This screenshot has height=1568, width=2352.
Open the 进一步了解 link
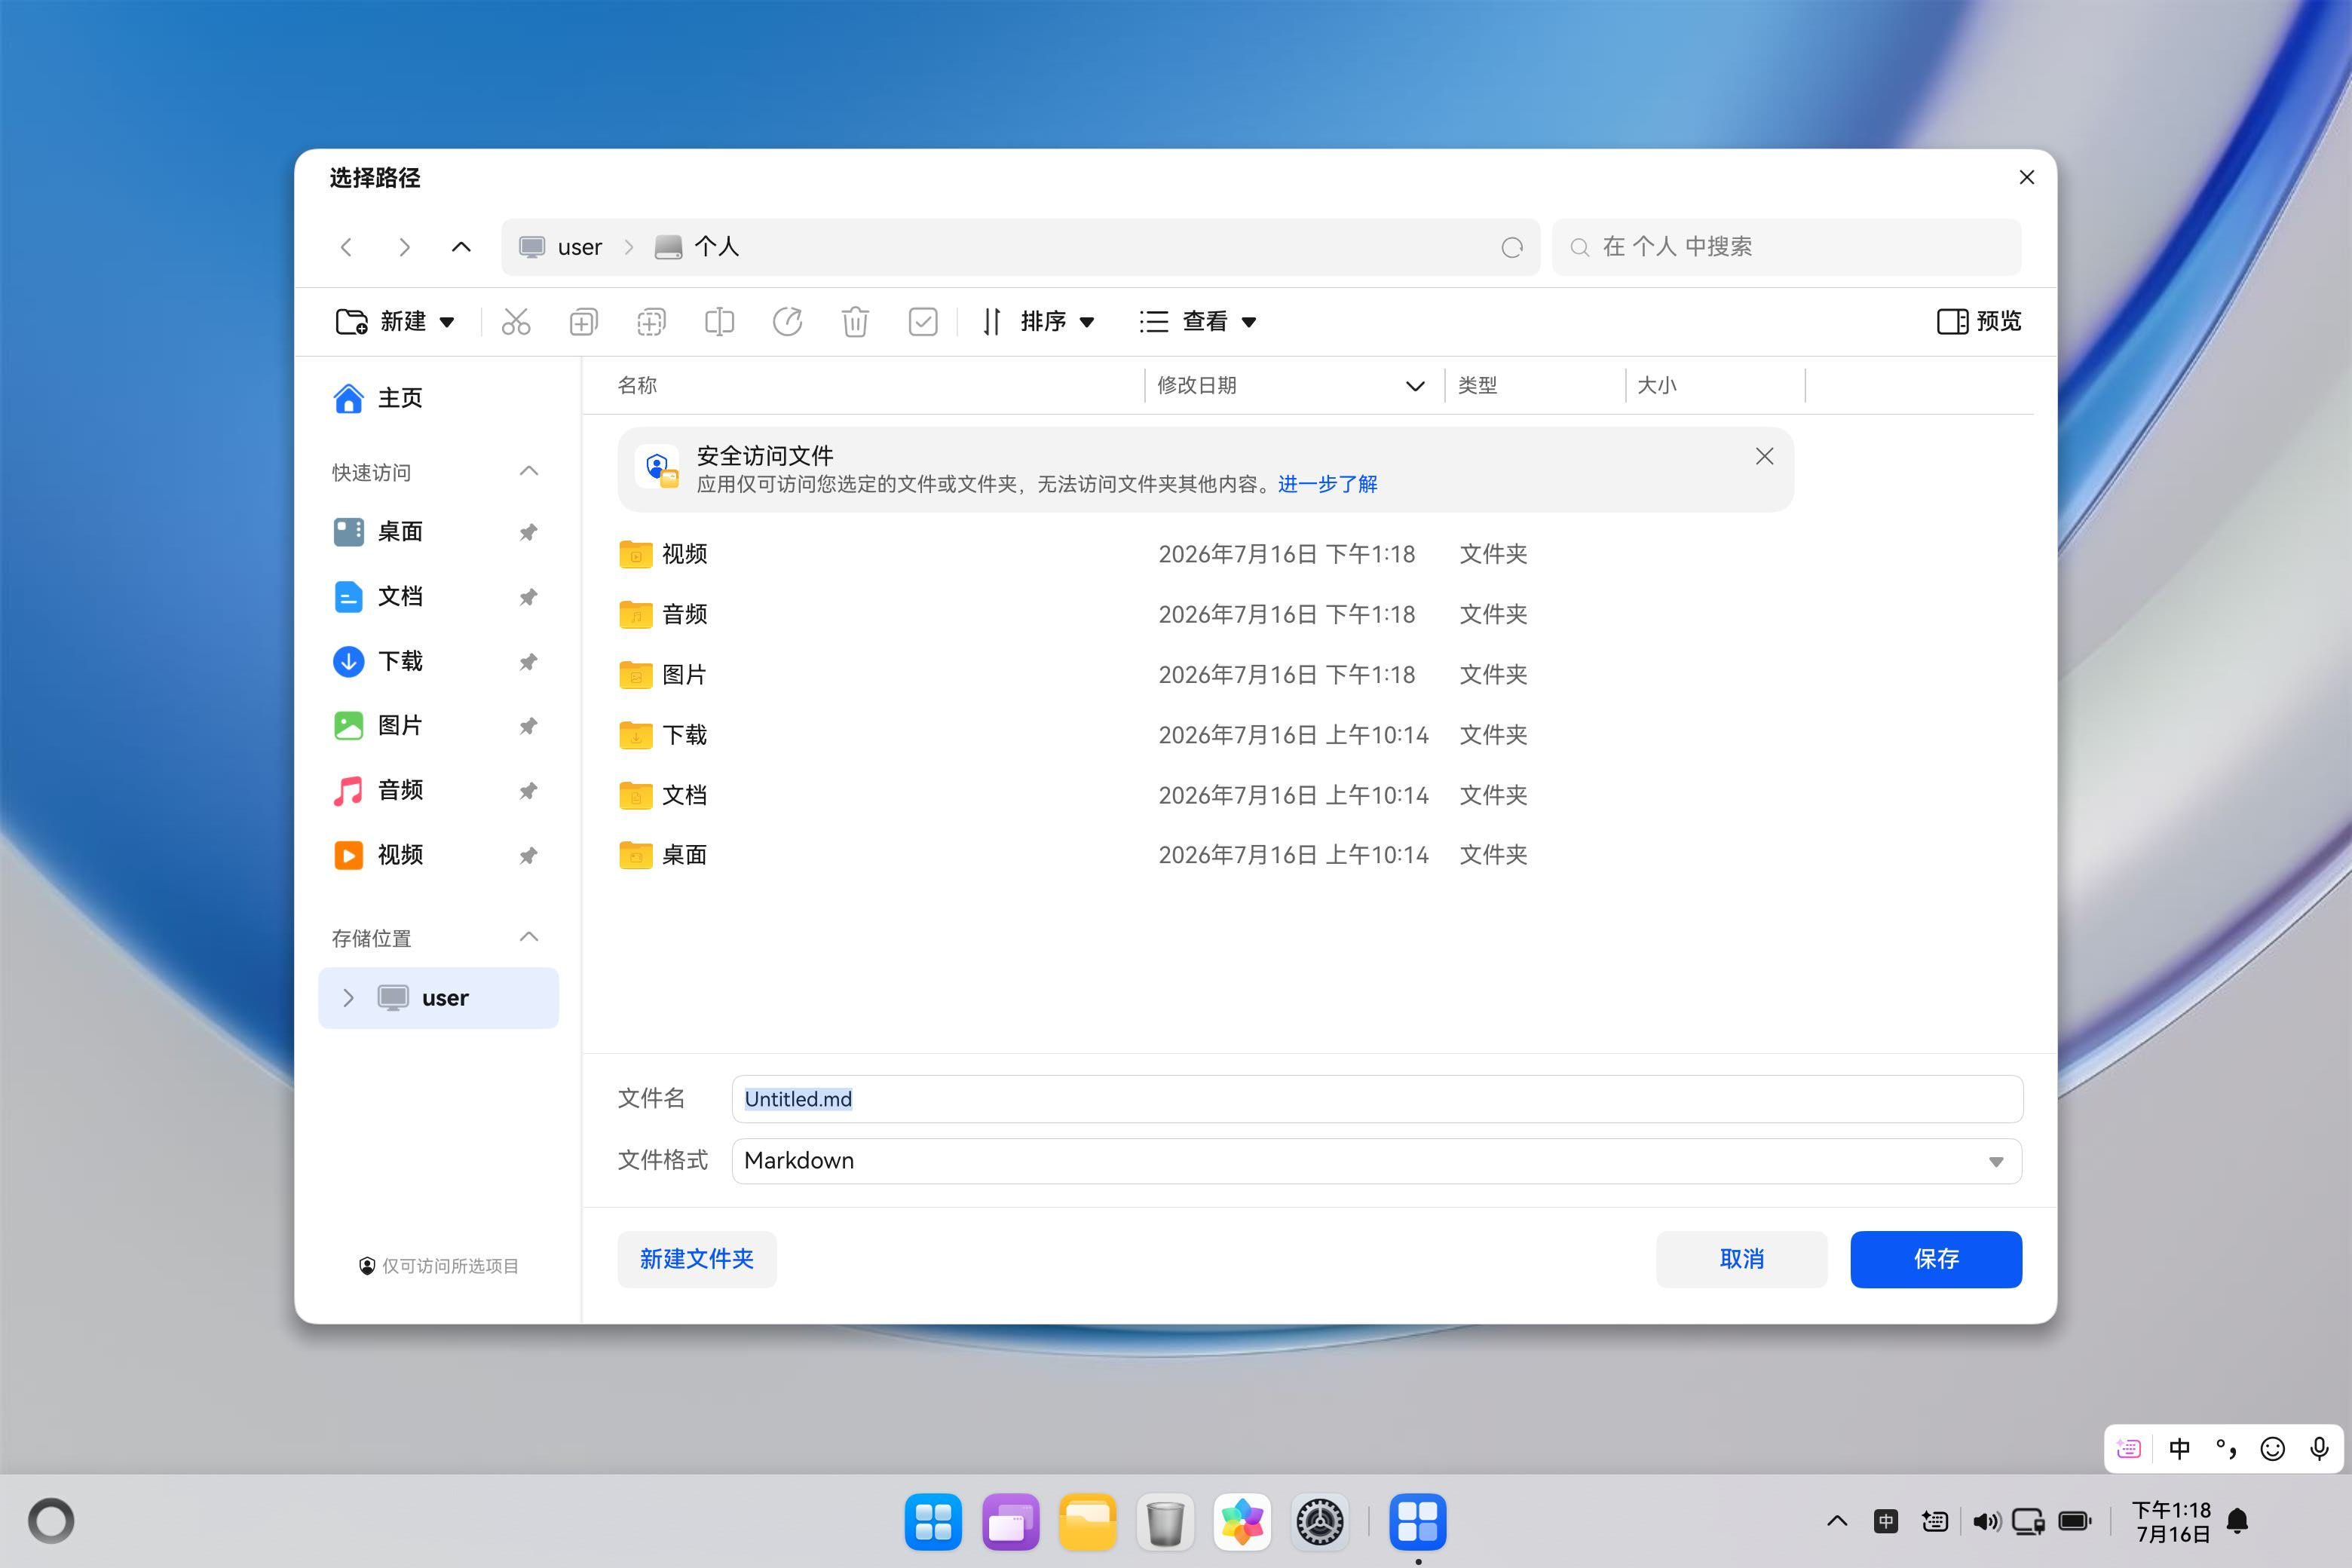(x=1327, y=484)
